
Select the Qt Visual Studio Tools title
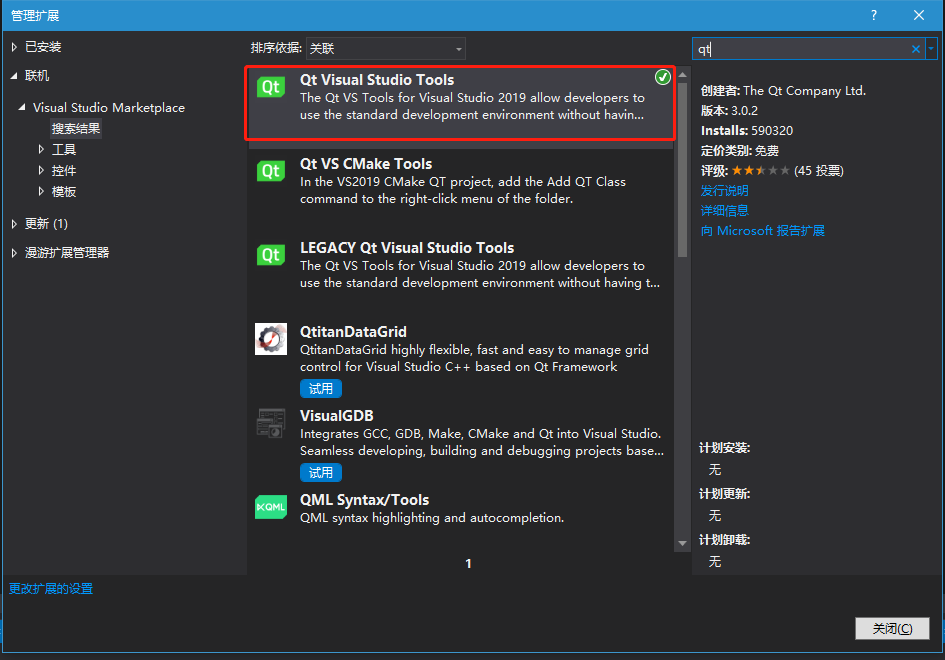pyautogui.click(x=377, y=80)
